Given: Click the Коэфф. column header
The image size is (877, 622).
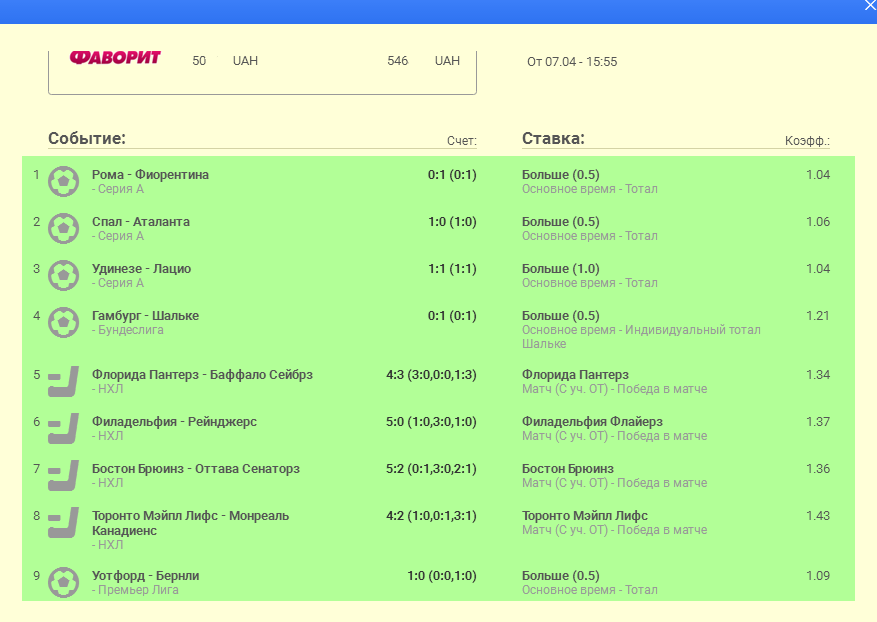Looking at the screenshot, I should tap(807, 141).
